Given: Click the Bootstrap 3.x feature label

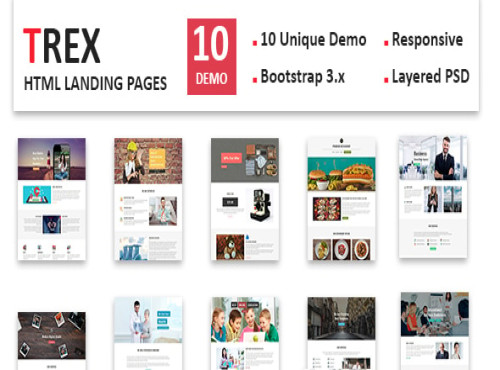Looking at the screenshot, I should [x=302, y=76].
